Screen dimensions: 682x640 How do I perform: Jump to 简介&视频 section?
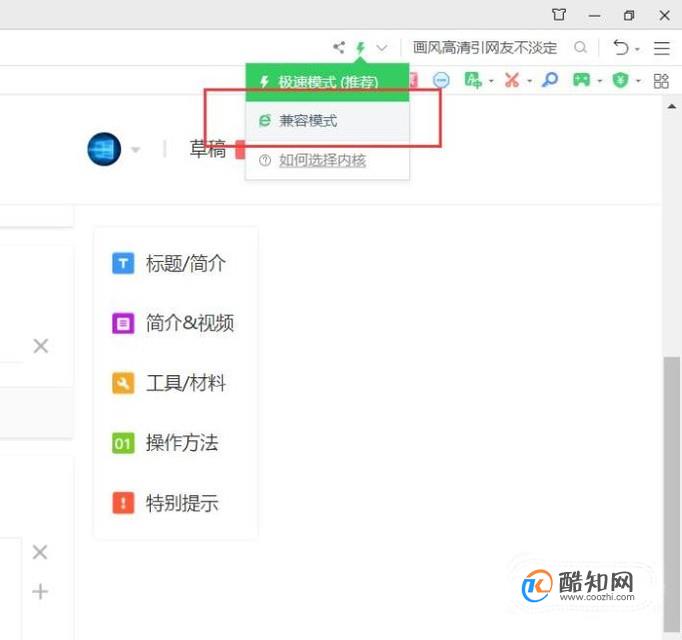click(x=190, y=323)
